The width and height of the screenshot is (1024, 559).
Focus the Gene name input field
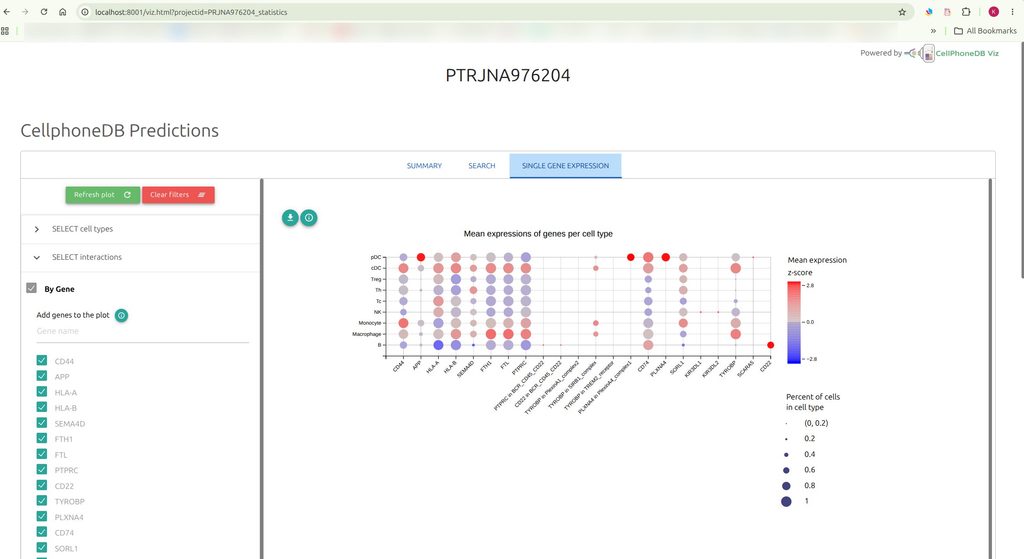[x=142, y=332]
